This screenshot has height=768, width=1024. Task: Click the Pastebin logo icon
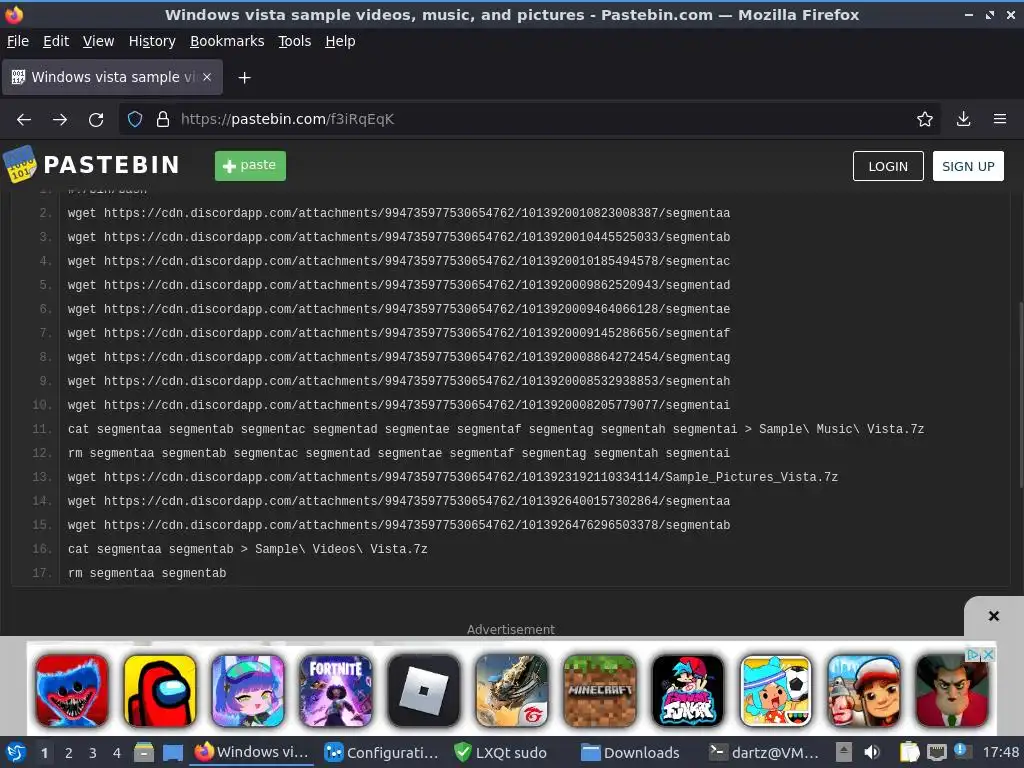(x=20, y=165)
